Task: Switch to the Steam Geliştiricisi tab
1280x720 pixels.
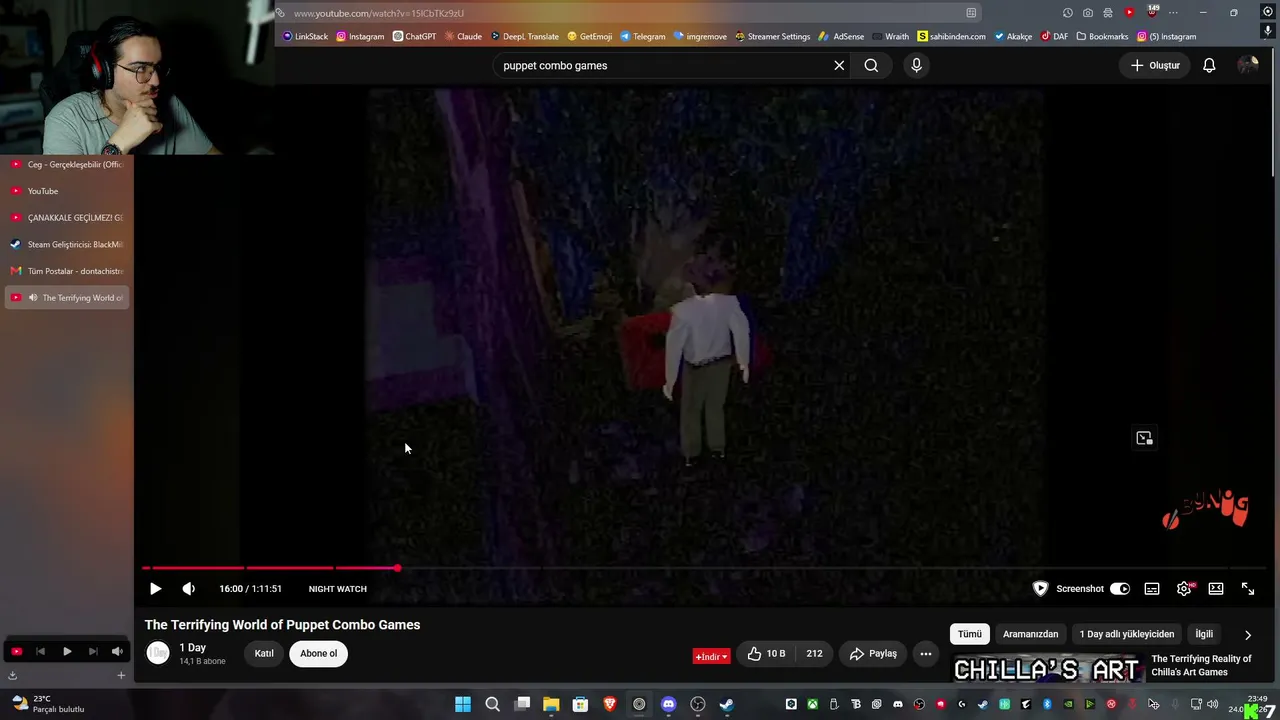Action: pos(68,244)
